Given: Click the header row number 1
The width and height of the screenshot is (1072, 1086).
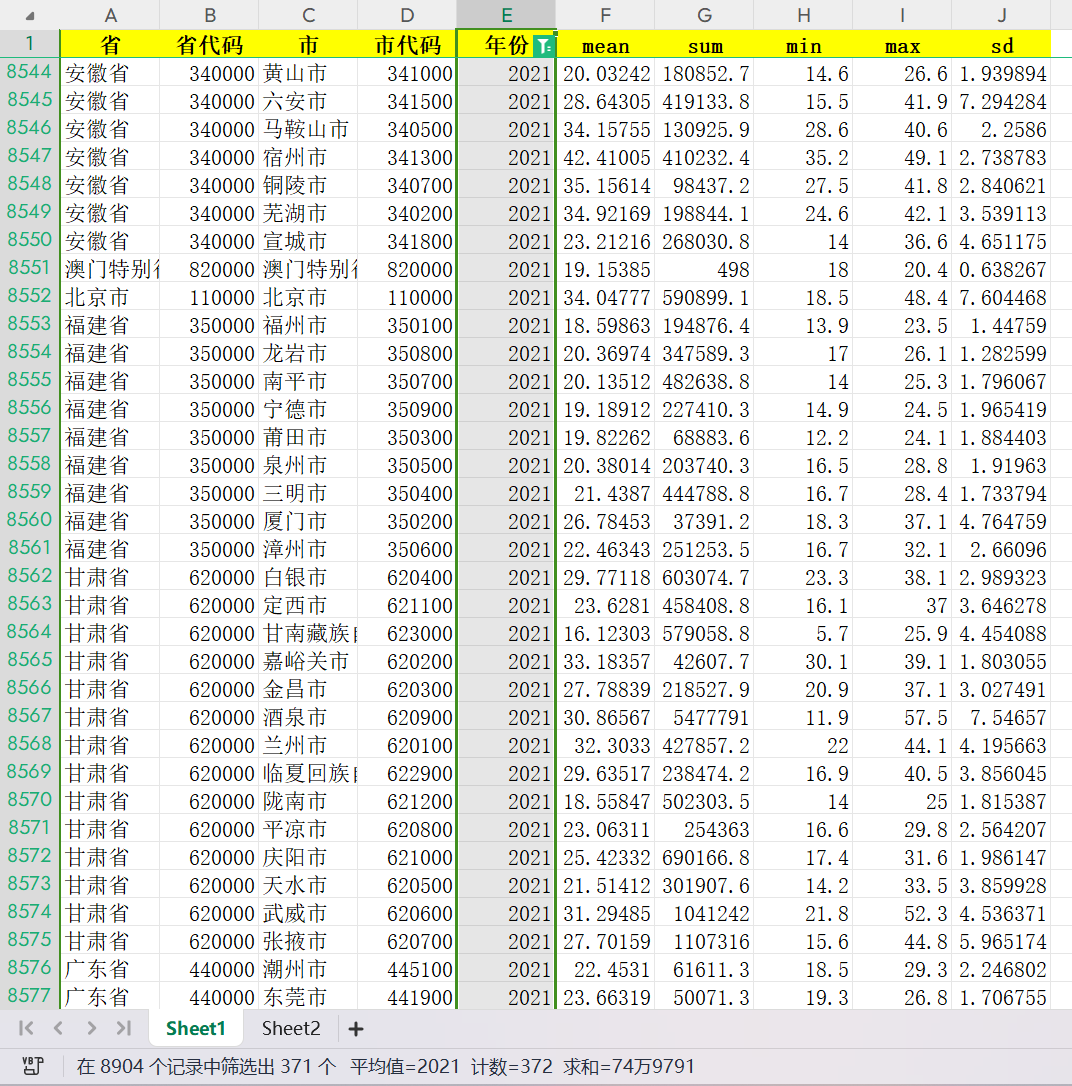Looking at the screenshot, I should 29,44.
